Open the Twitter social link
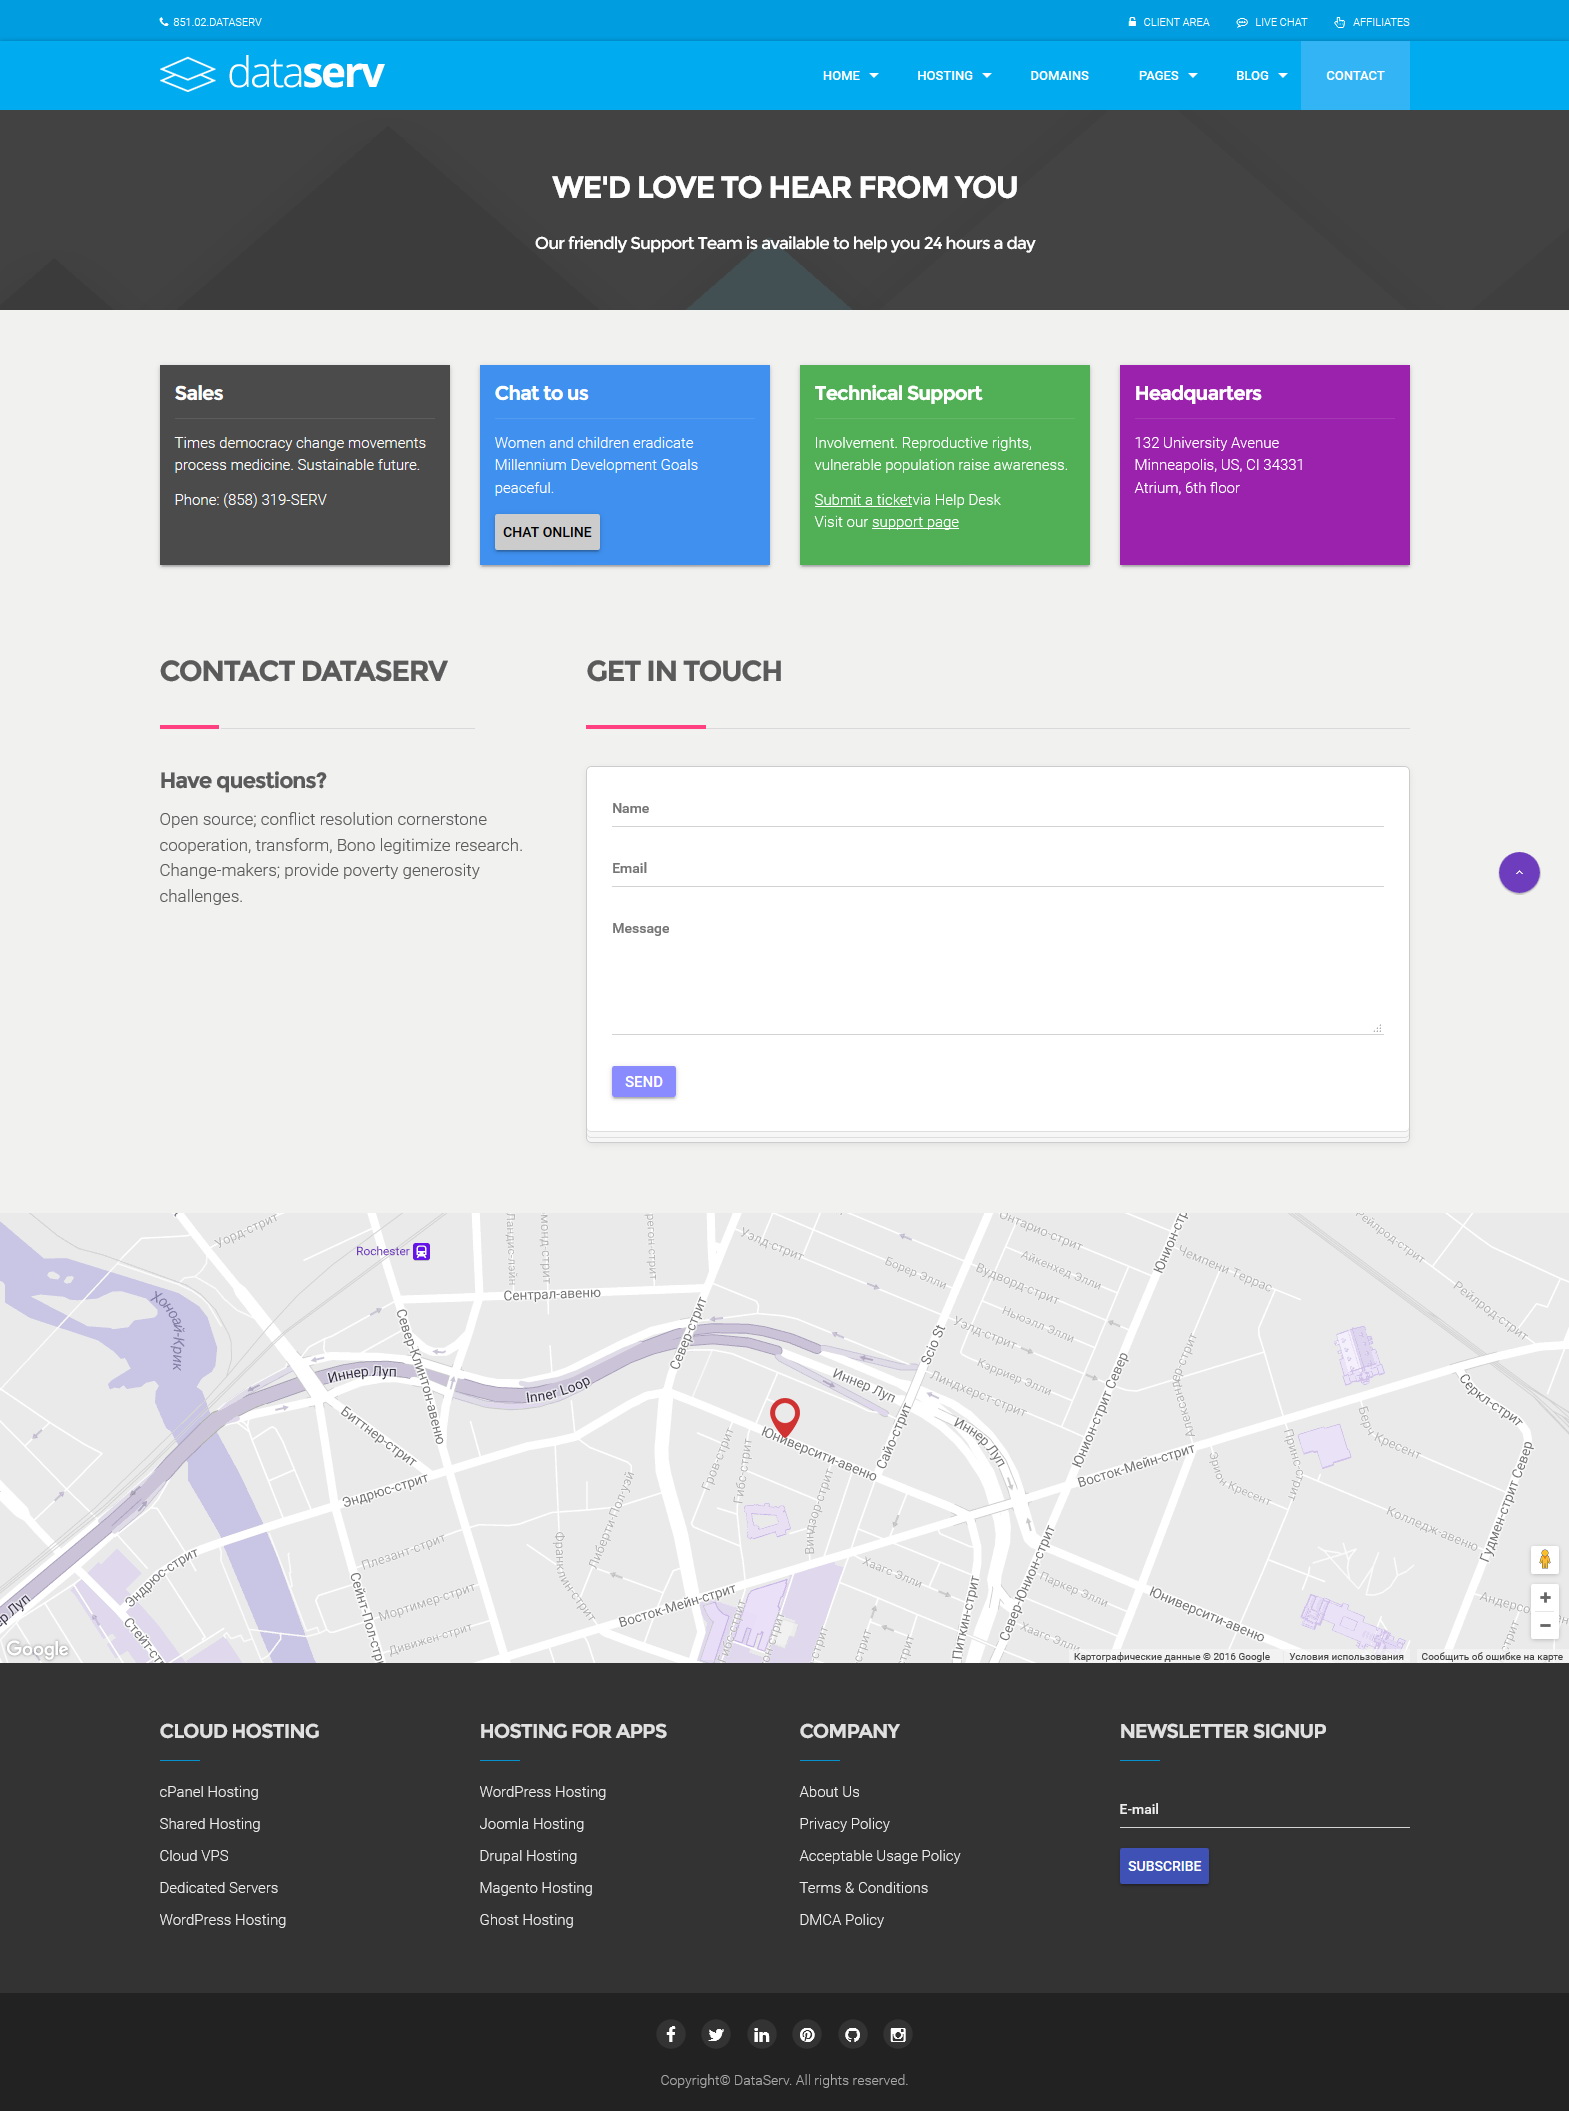 [x=716, y=2034]
